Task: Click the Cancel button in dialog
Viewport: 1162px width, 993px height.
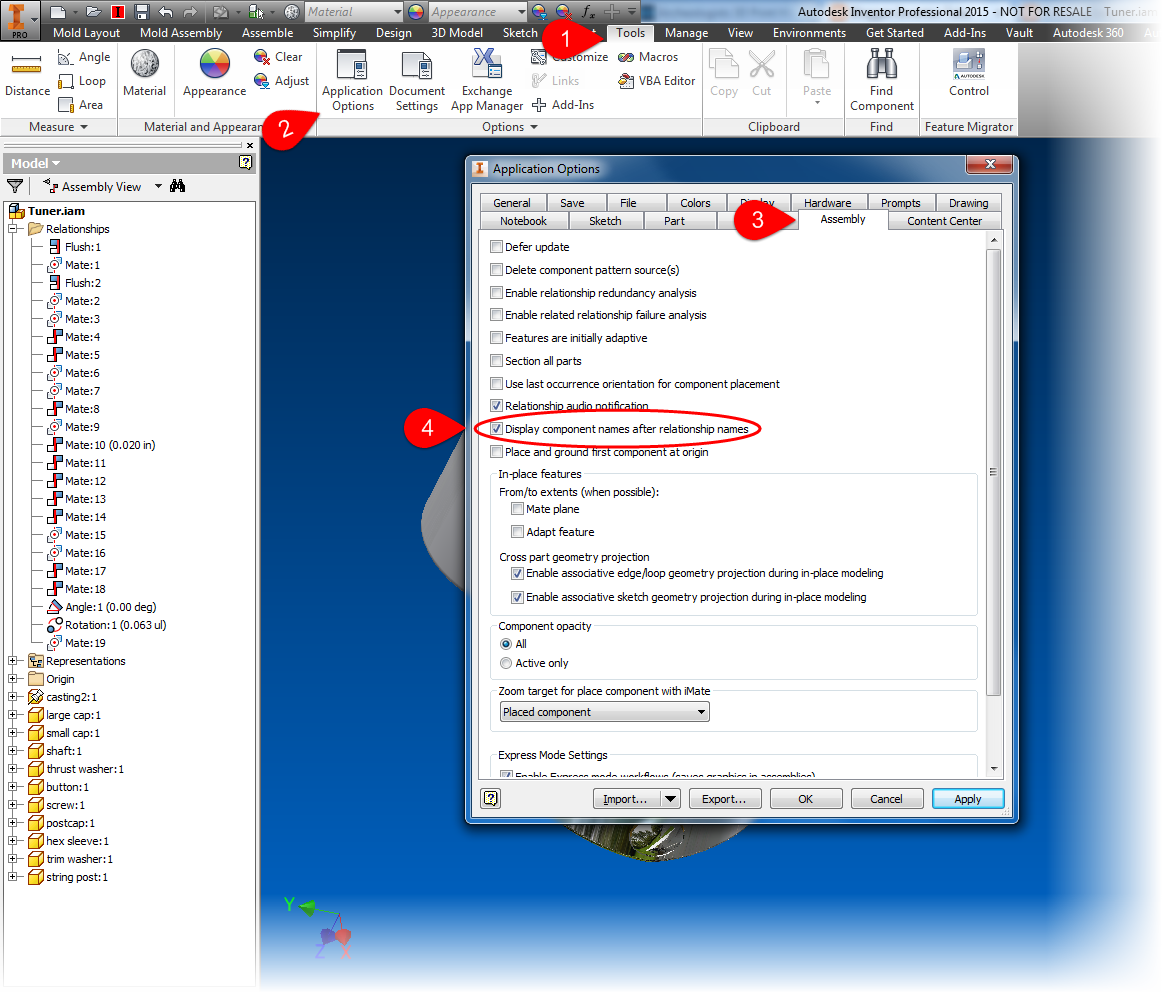Action: click(x=886, y=799)
